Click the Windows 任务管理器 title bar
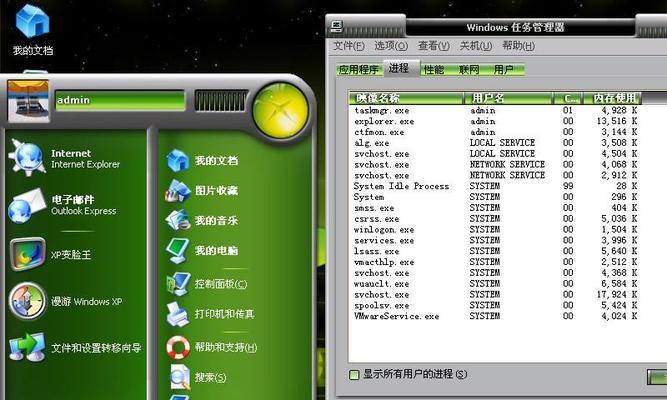Viewport: 667px width, 400px height. click(x=516, y=28)
